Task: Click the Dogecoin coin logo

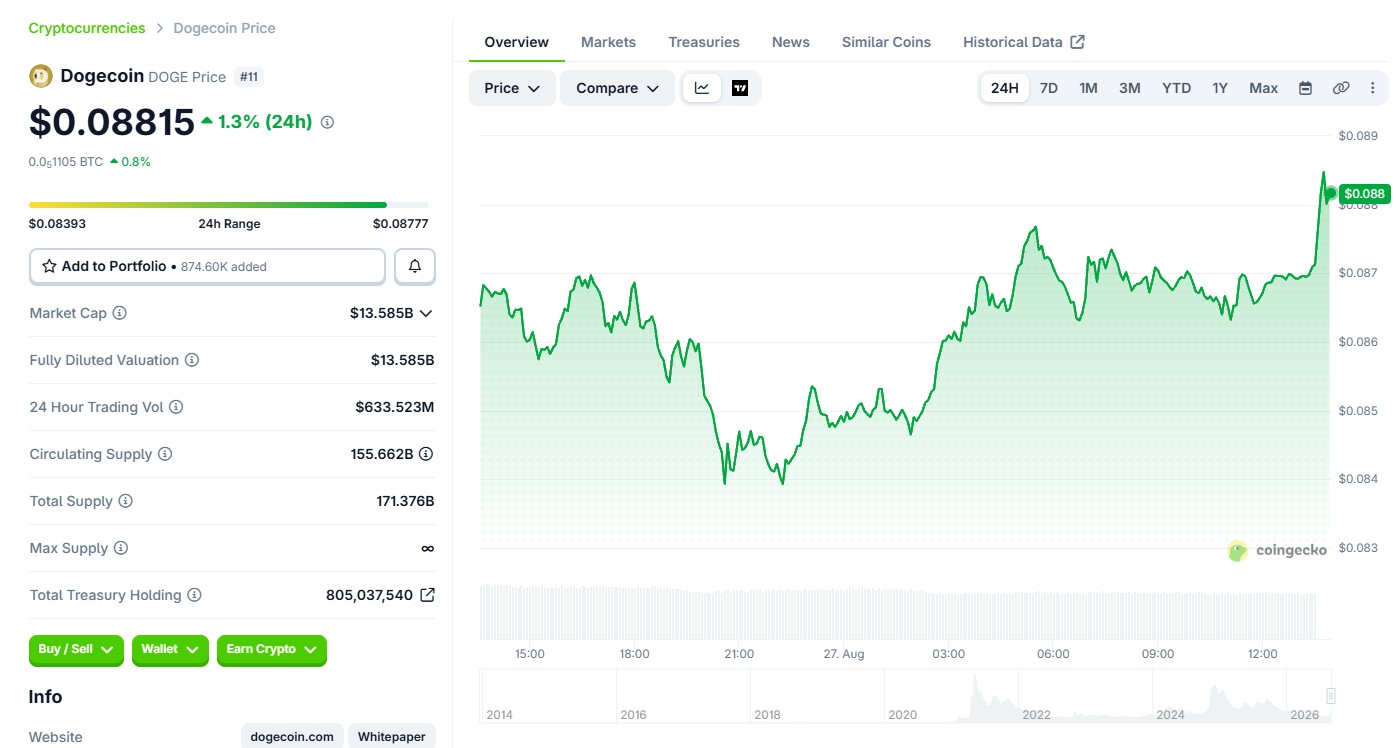Action: 41,76
